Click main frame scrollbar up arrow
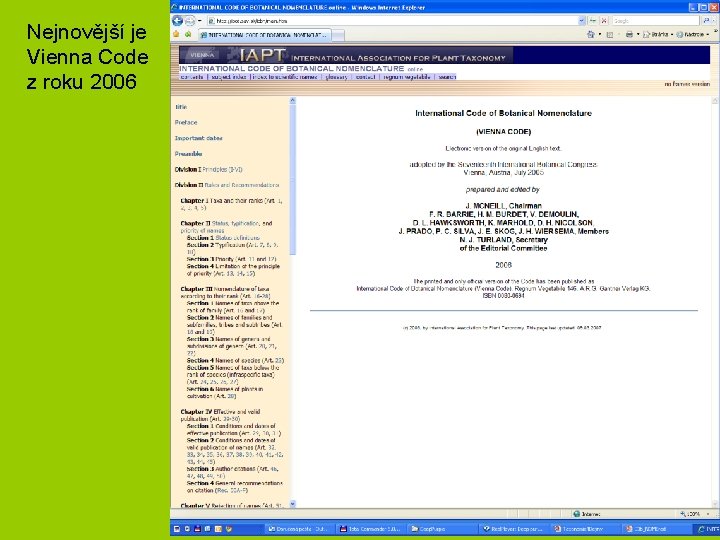The height and width of the screenshot is (540, 720). point(715,100)
